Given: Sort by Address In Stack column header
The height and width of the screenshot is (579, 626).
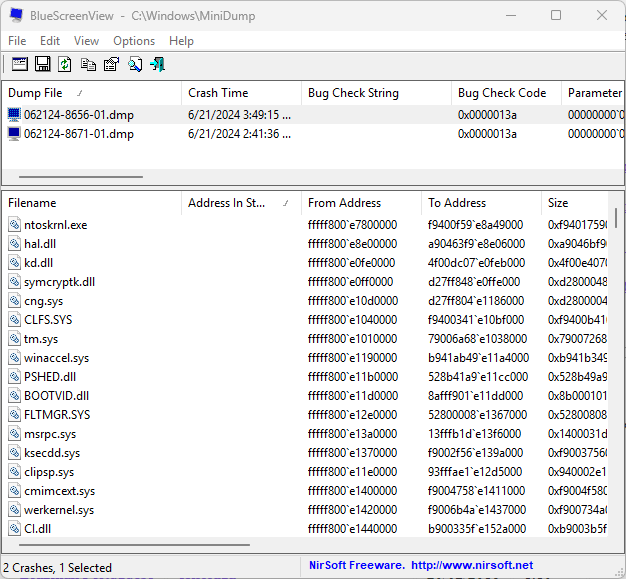Looking at the screenshot, I should [x=229, y=203].
